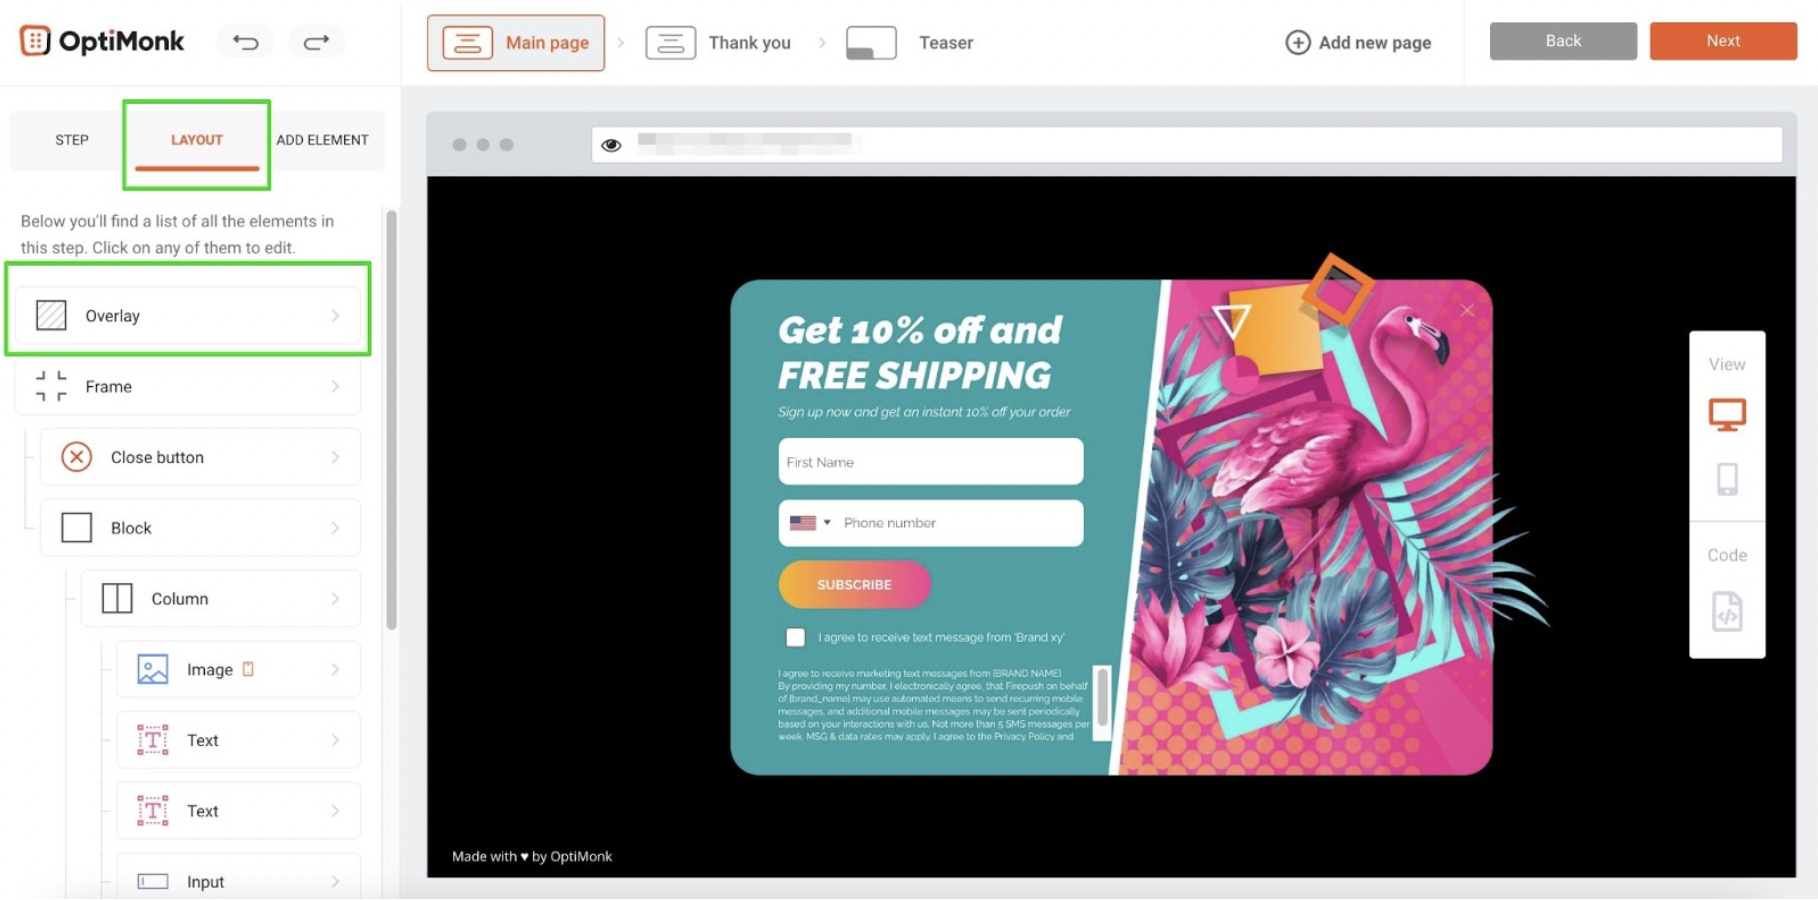Click the OptiMonk logo icon
The width and height of the screenshot is (1818, 900).
[x=35, y=41]
